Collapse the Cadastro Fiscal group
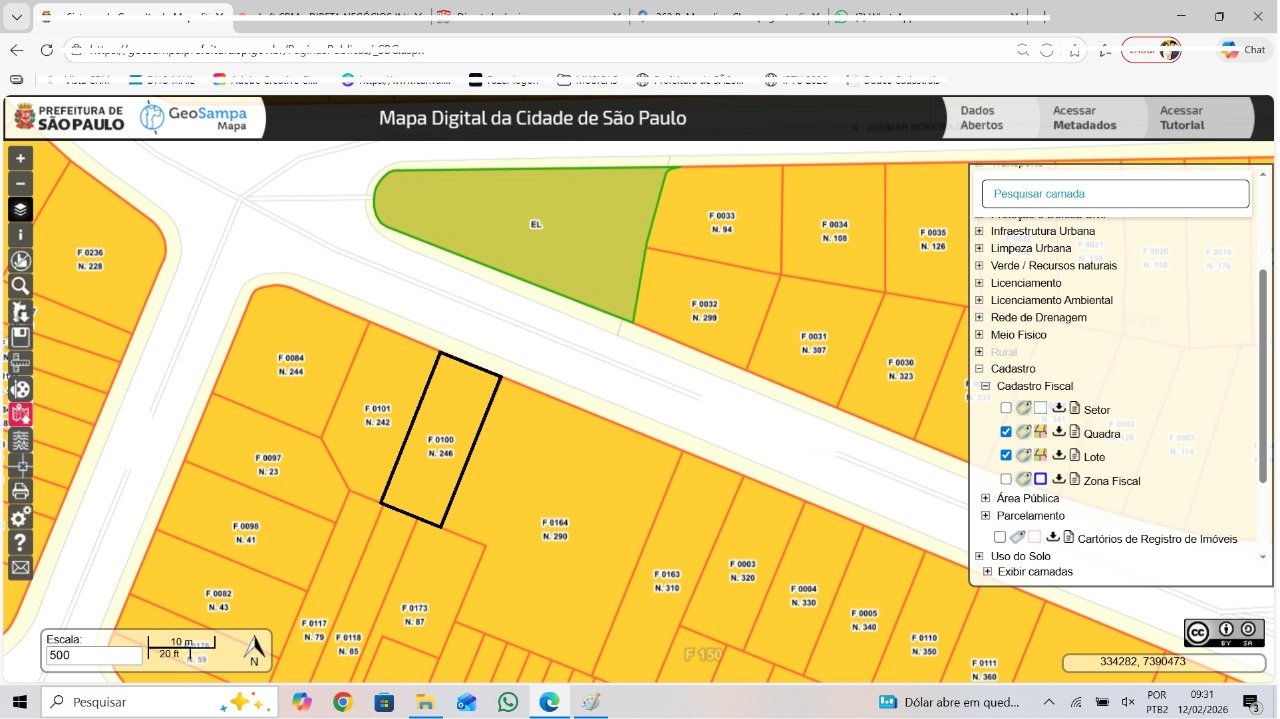Viewport: 1280px width, 719px height. coord(985,386)
